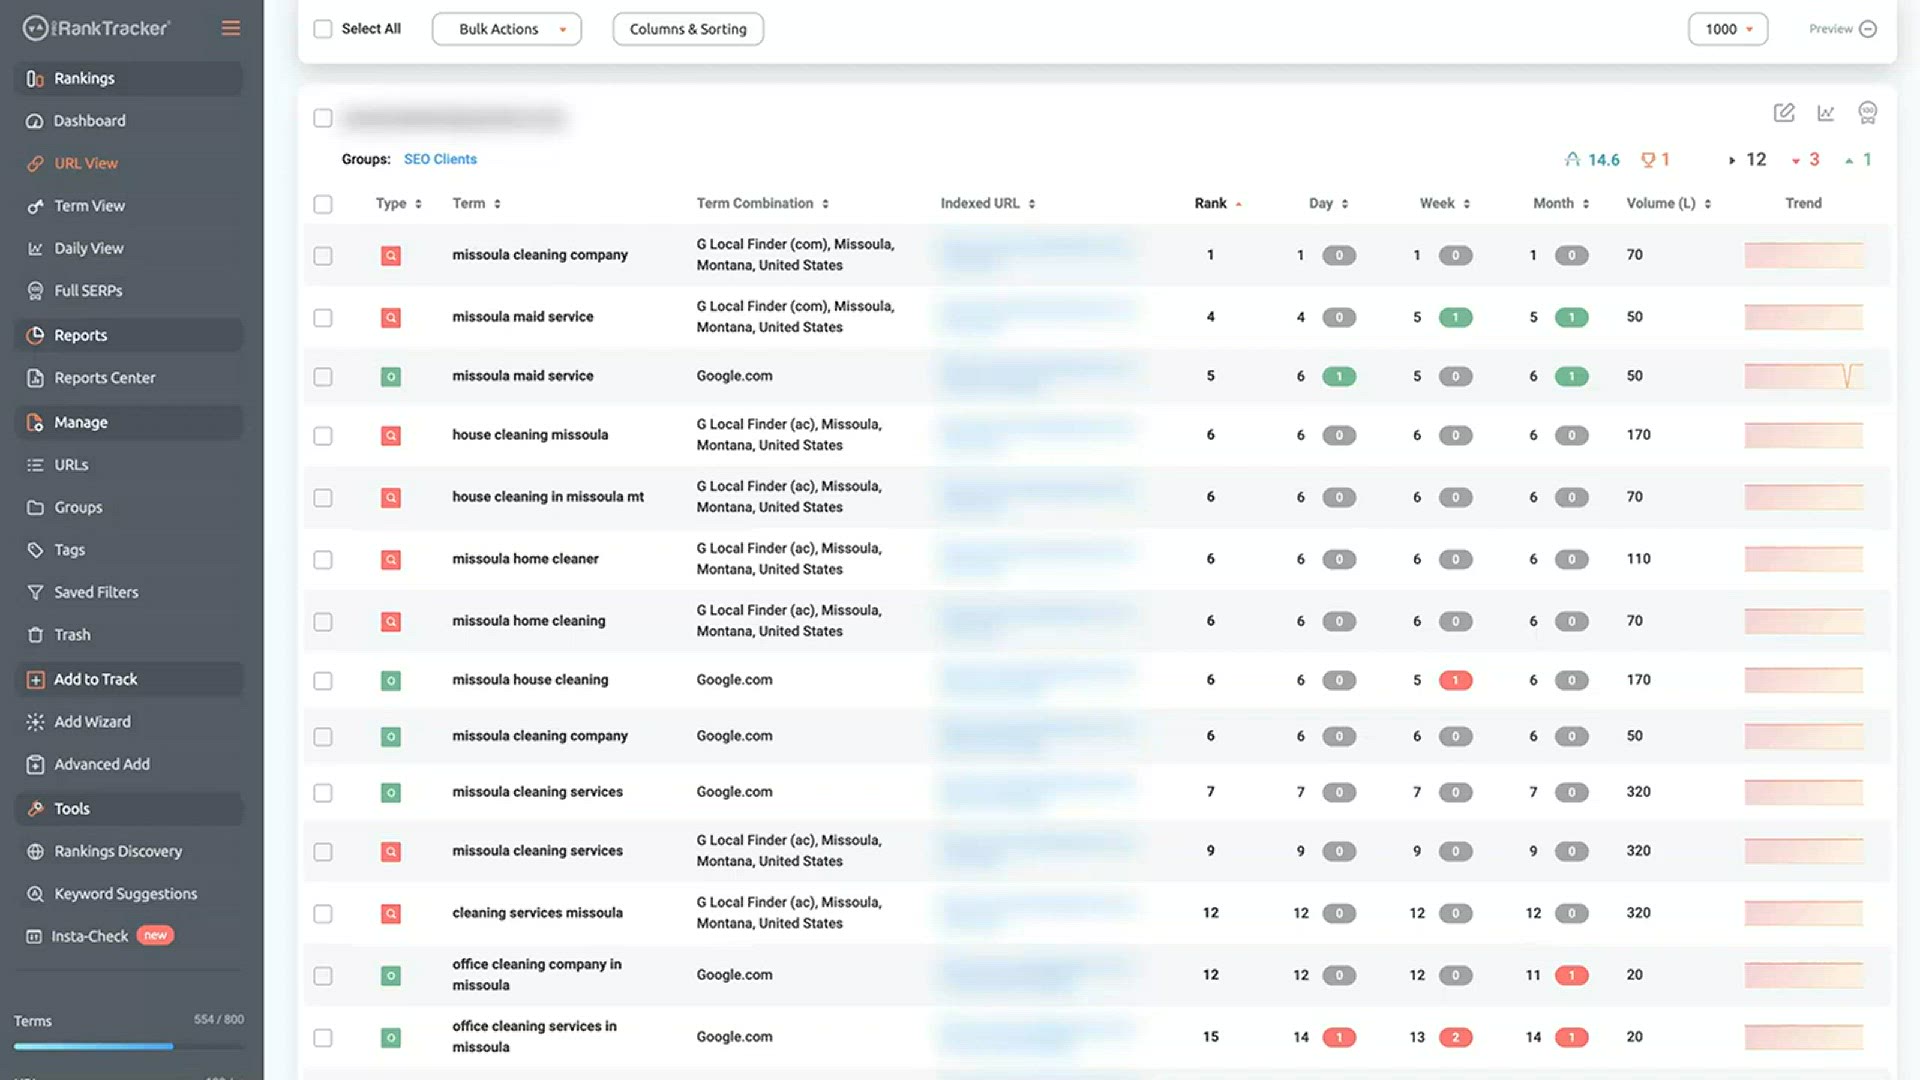Toggle the Select All checkbox
1920x1080 pixels.
pos(323,29)
